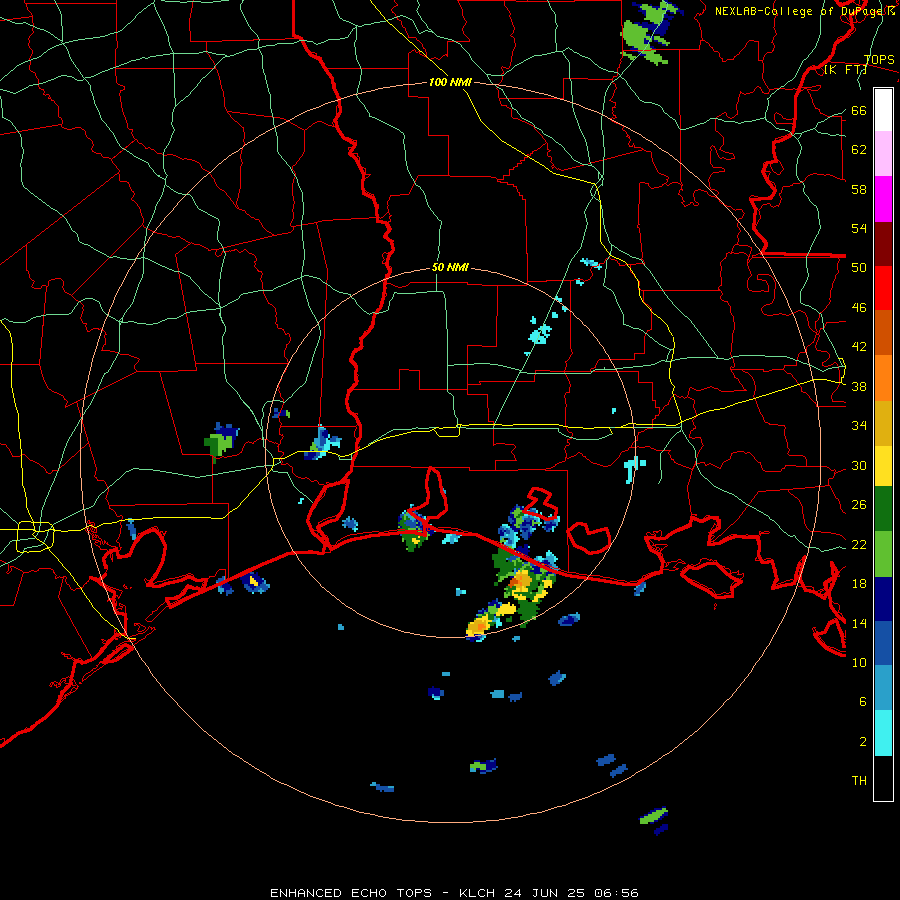Image resolution: width=900 pixels, height=900 pixels.
Task: Click the legend value 50
Action: tap(859, 268)
